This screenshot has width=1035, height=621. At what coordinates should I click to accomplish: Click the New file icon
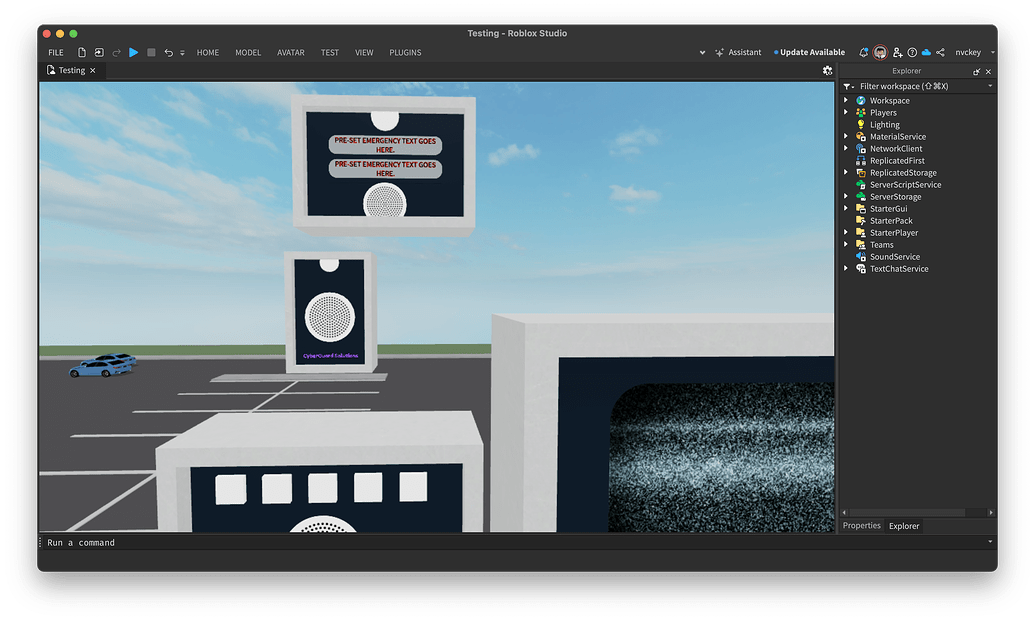(x=82, y=52)
